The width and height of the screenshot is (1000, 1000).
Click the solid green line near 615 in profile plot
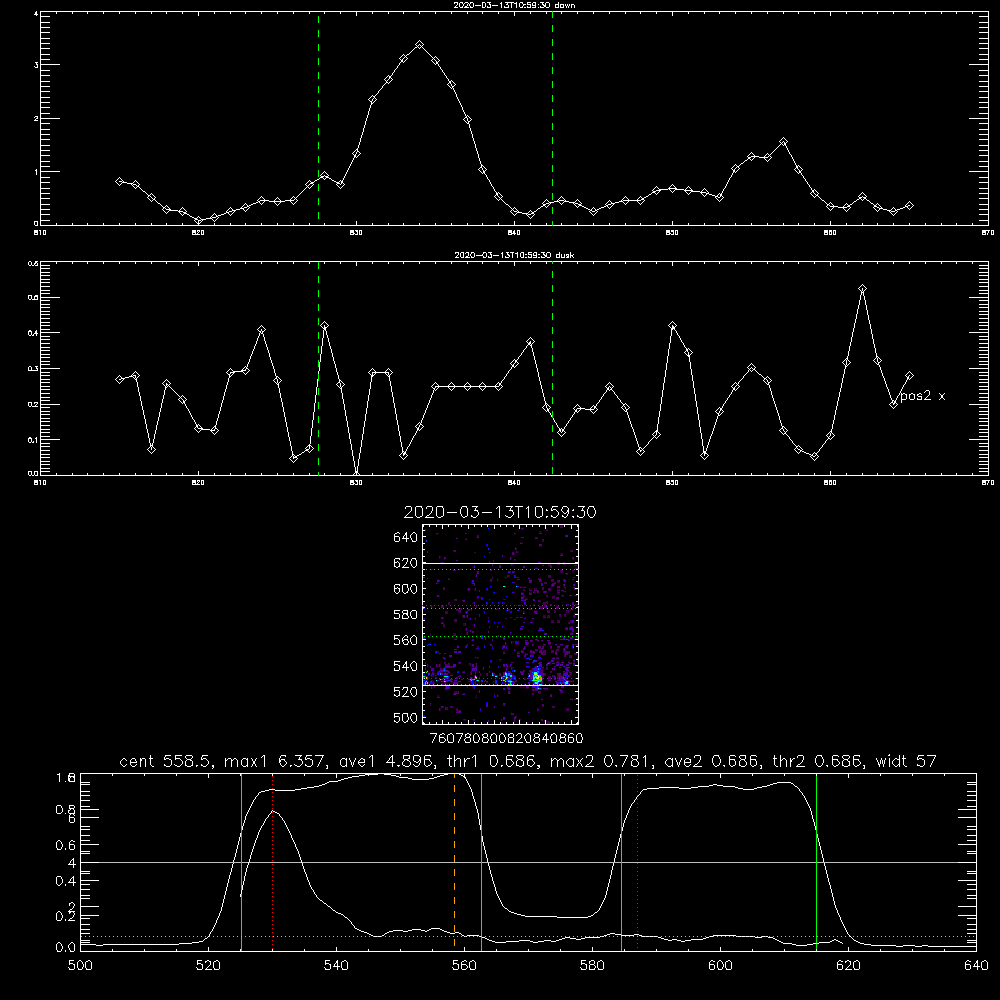coord(816,862)
